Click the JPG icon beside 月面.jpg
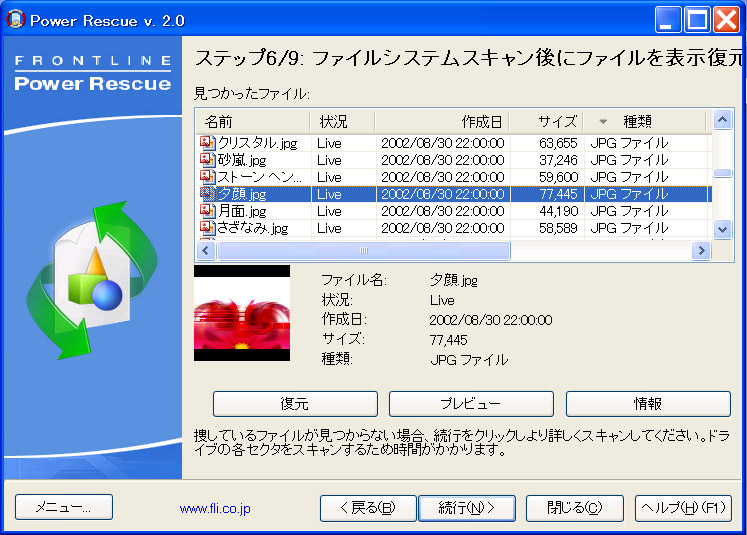Viewport: 747px width, 535px height. click(207, 211)
